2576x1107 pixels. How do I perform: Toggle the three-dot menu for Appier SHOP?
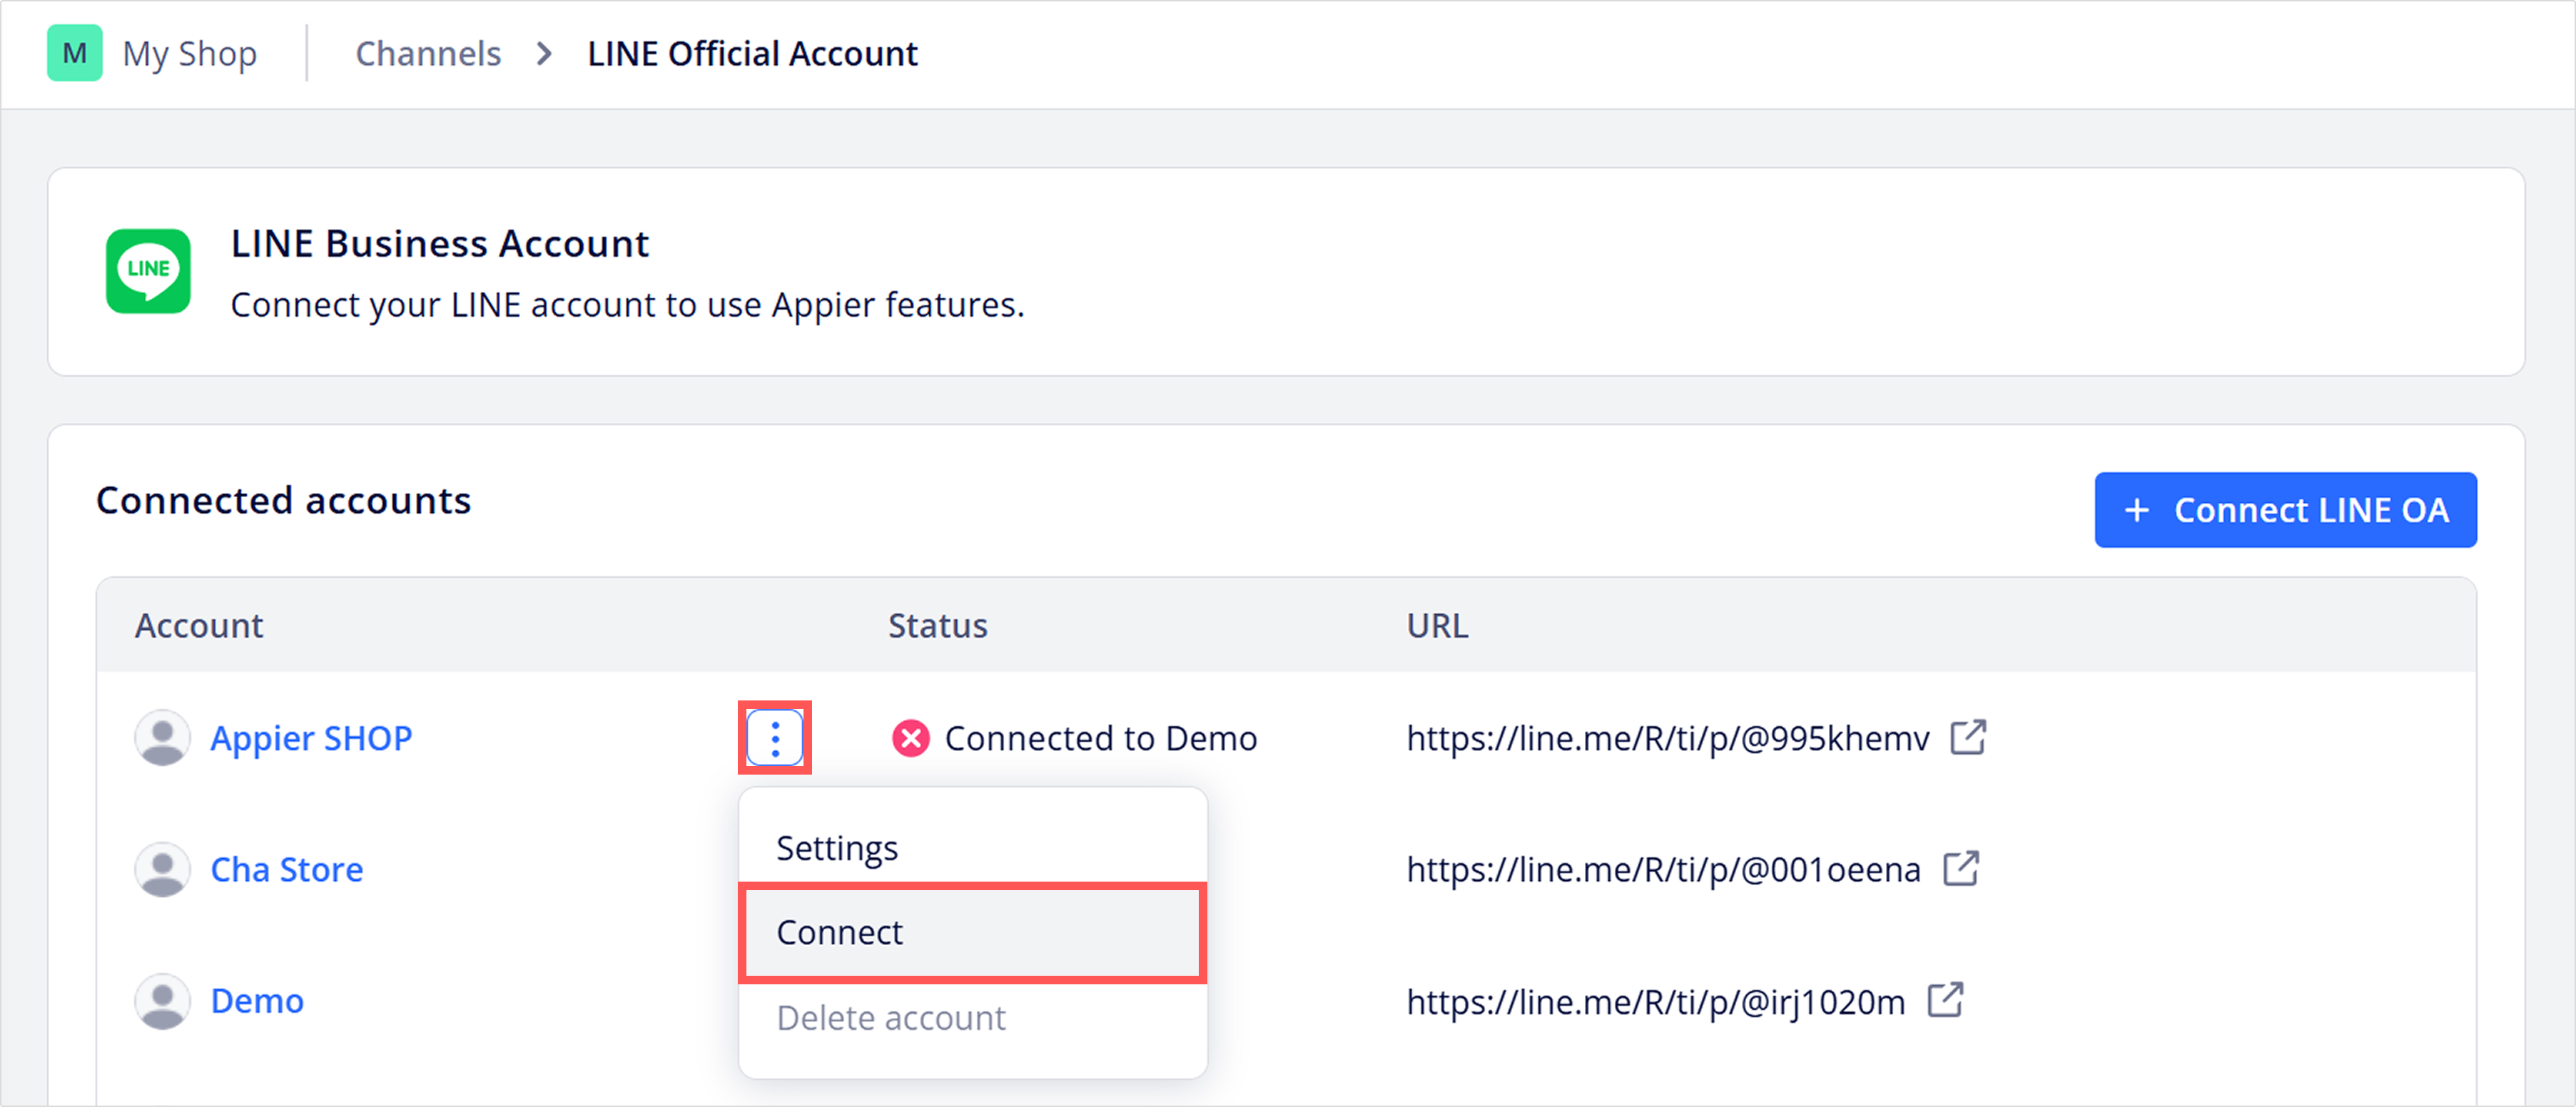pos(775,738)
